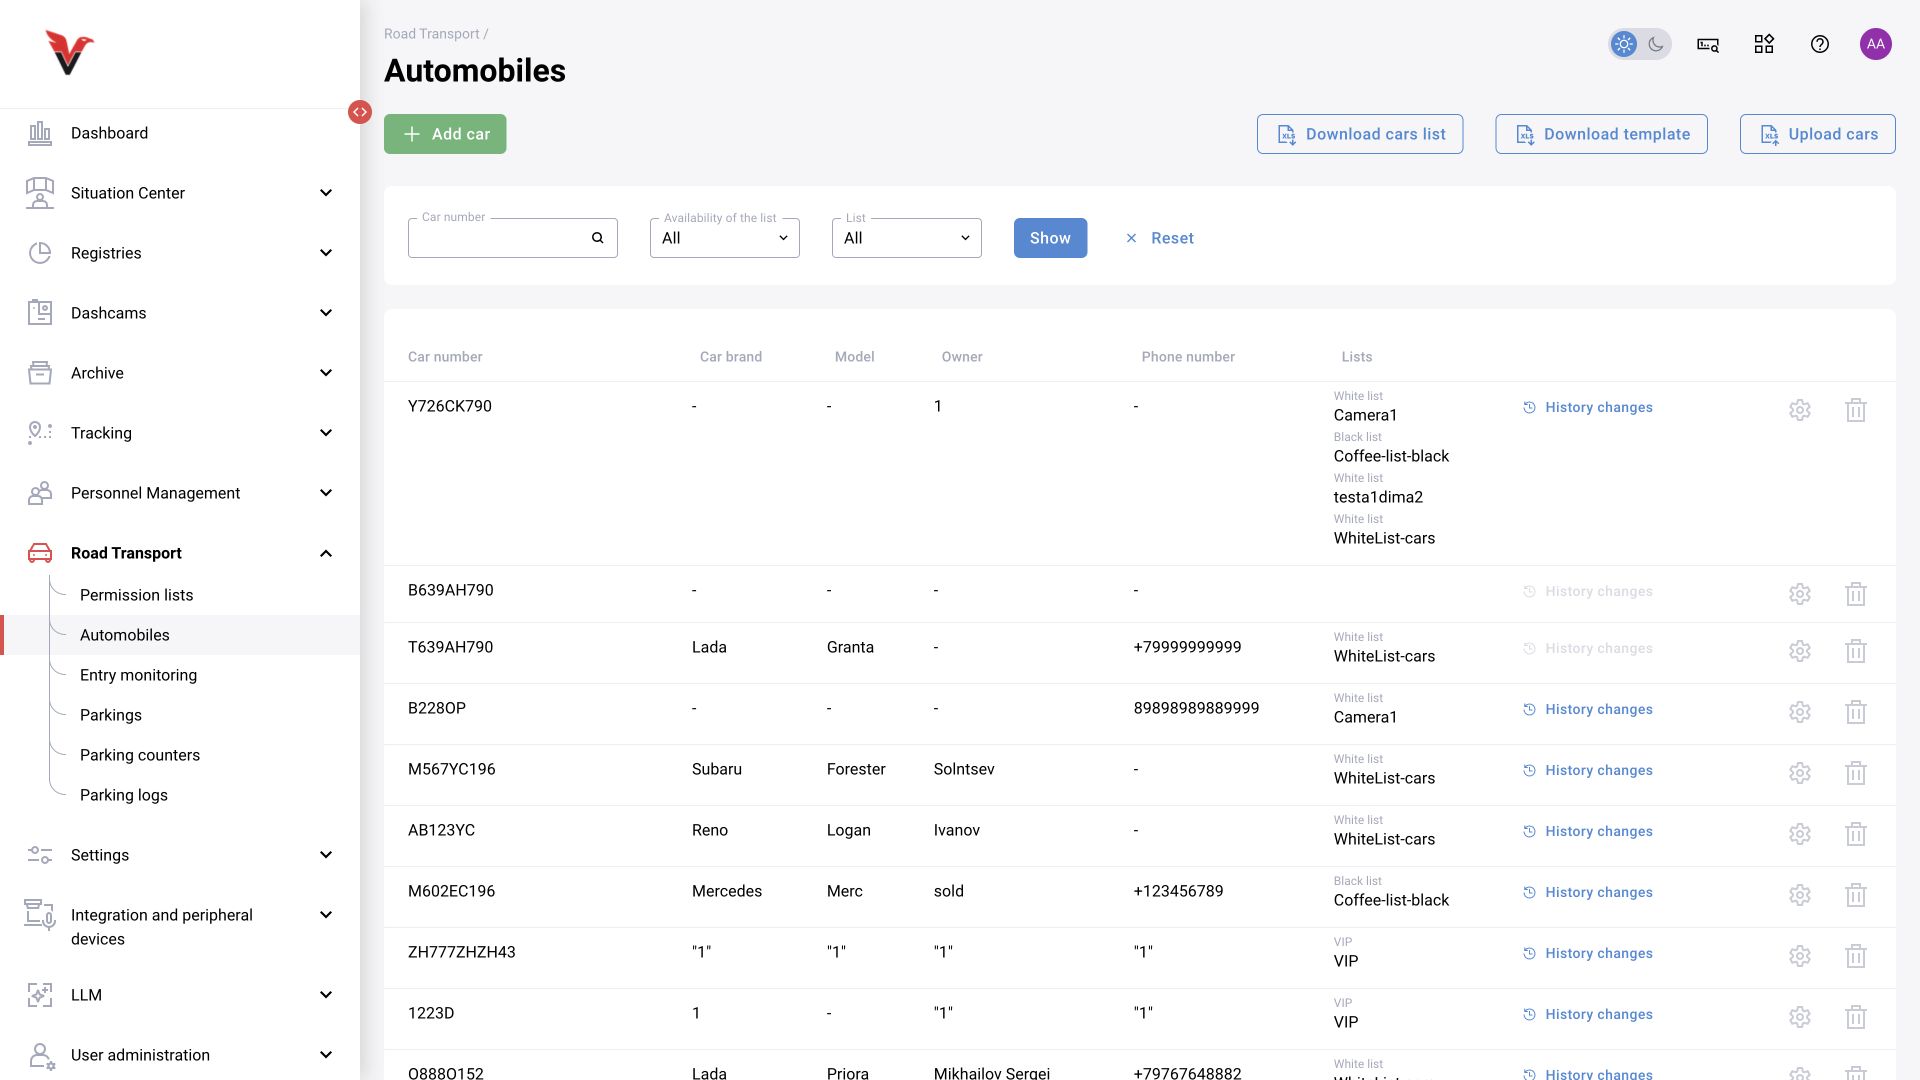Delete car AB123YC with the trash icon
Viewport: 1920px width, 1080px height.
pyautogui.click(x=1856, y=834)
